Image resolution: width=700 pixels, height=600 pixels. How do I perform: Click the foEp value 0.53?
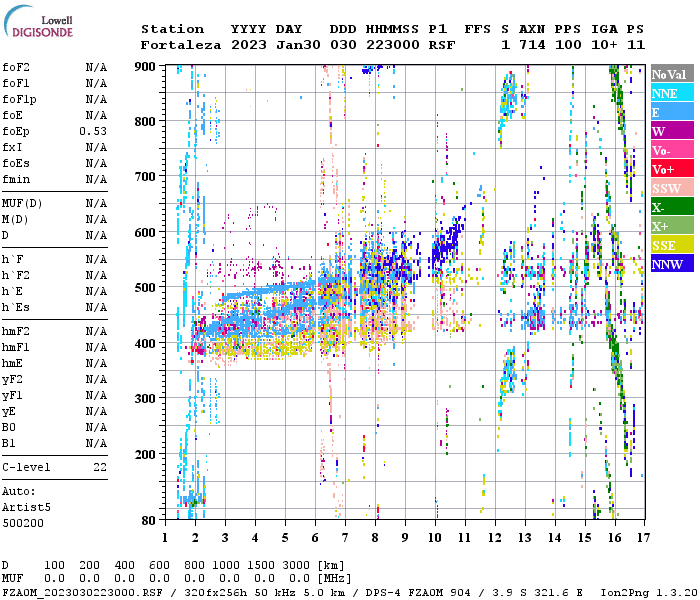click(93, 131)
